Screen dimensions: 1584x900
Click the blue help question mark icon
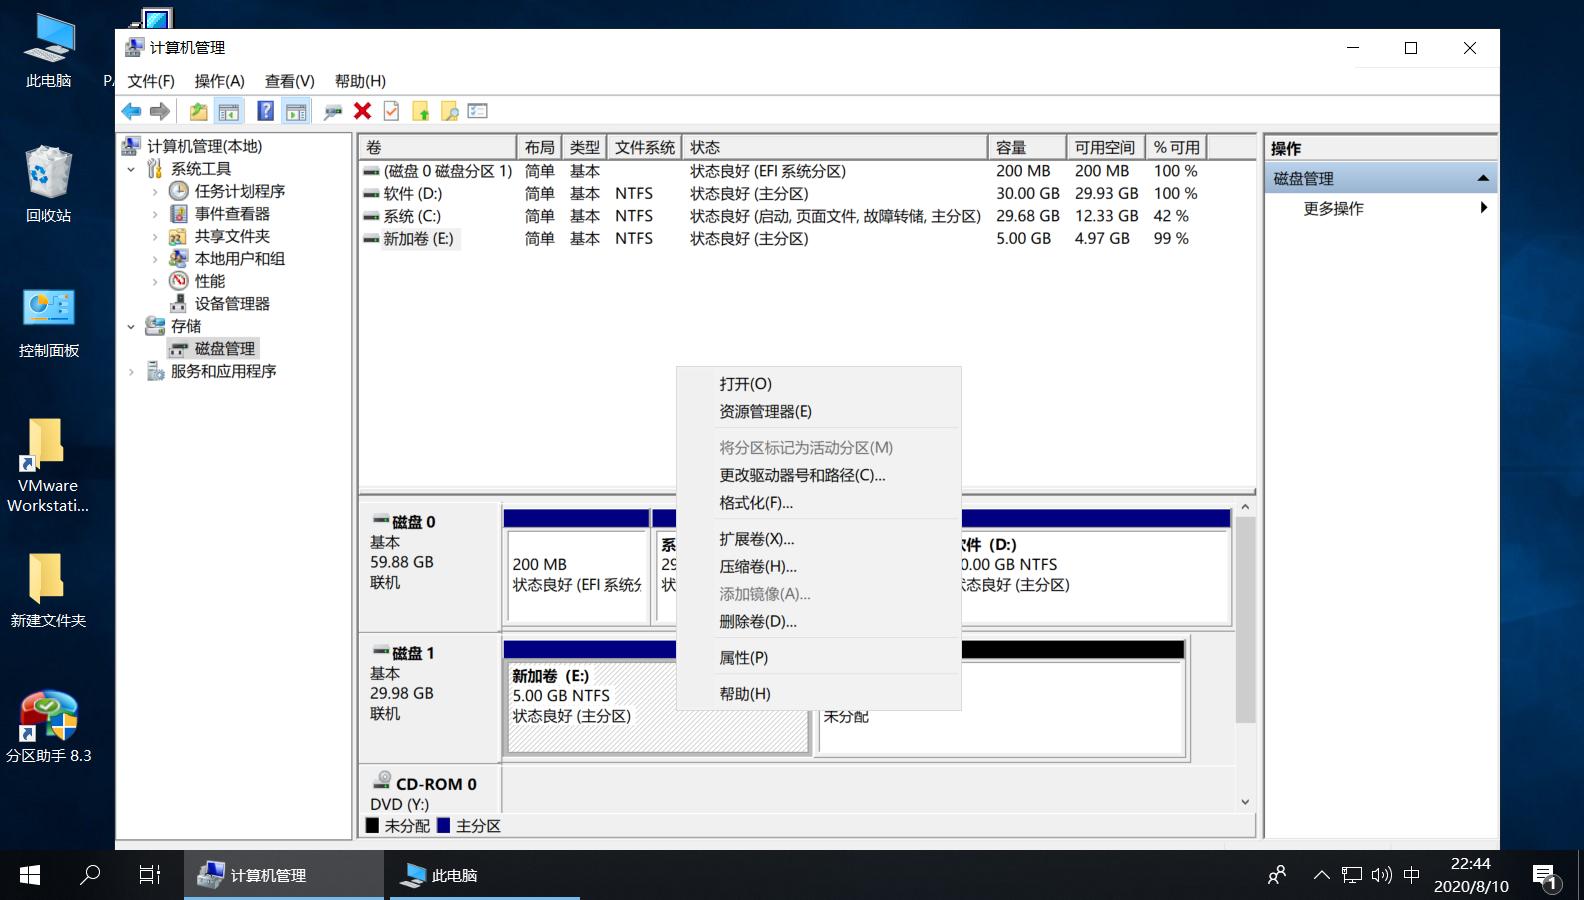[x=265, y=111]
